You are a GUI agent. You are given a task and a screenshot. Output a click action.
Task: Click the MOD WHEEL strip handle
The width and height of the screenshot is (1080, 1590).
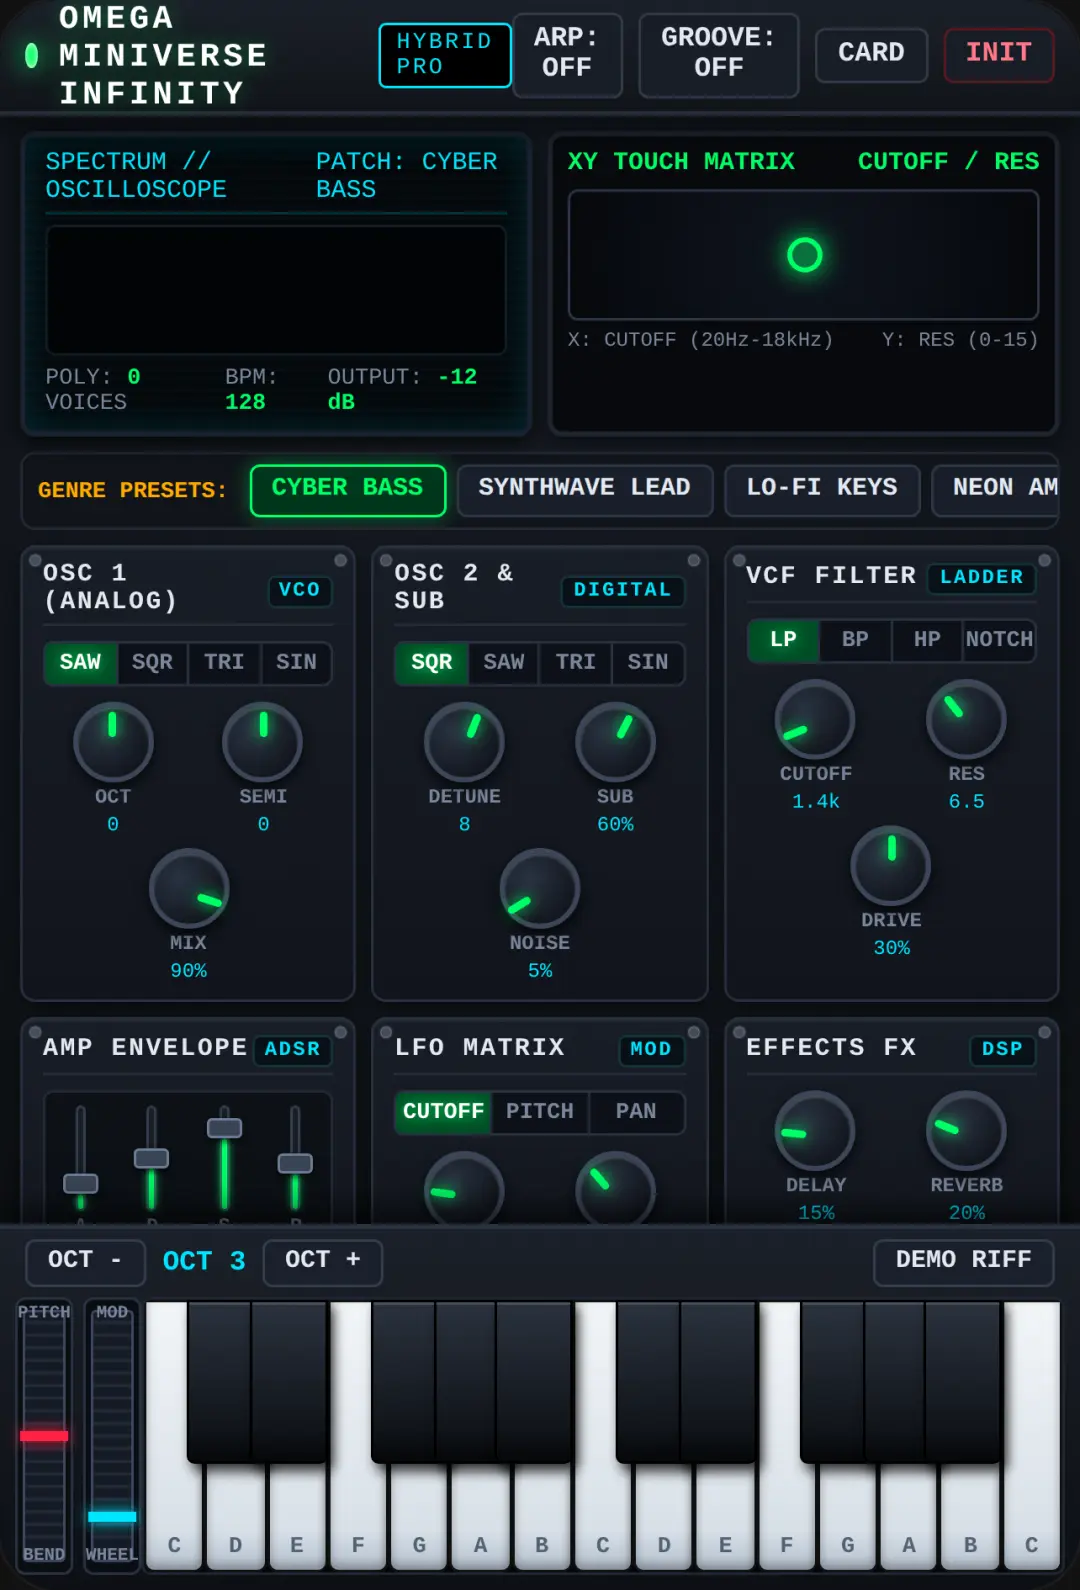(x=112, y=1517)
